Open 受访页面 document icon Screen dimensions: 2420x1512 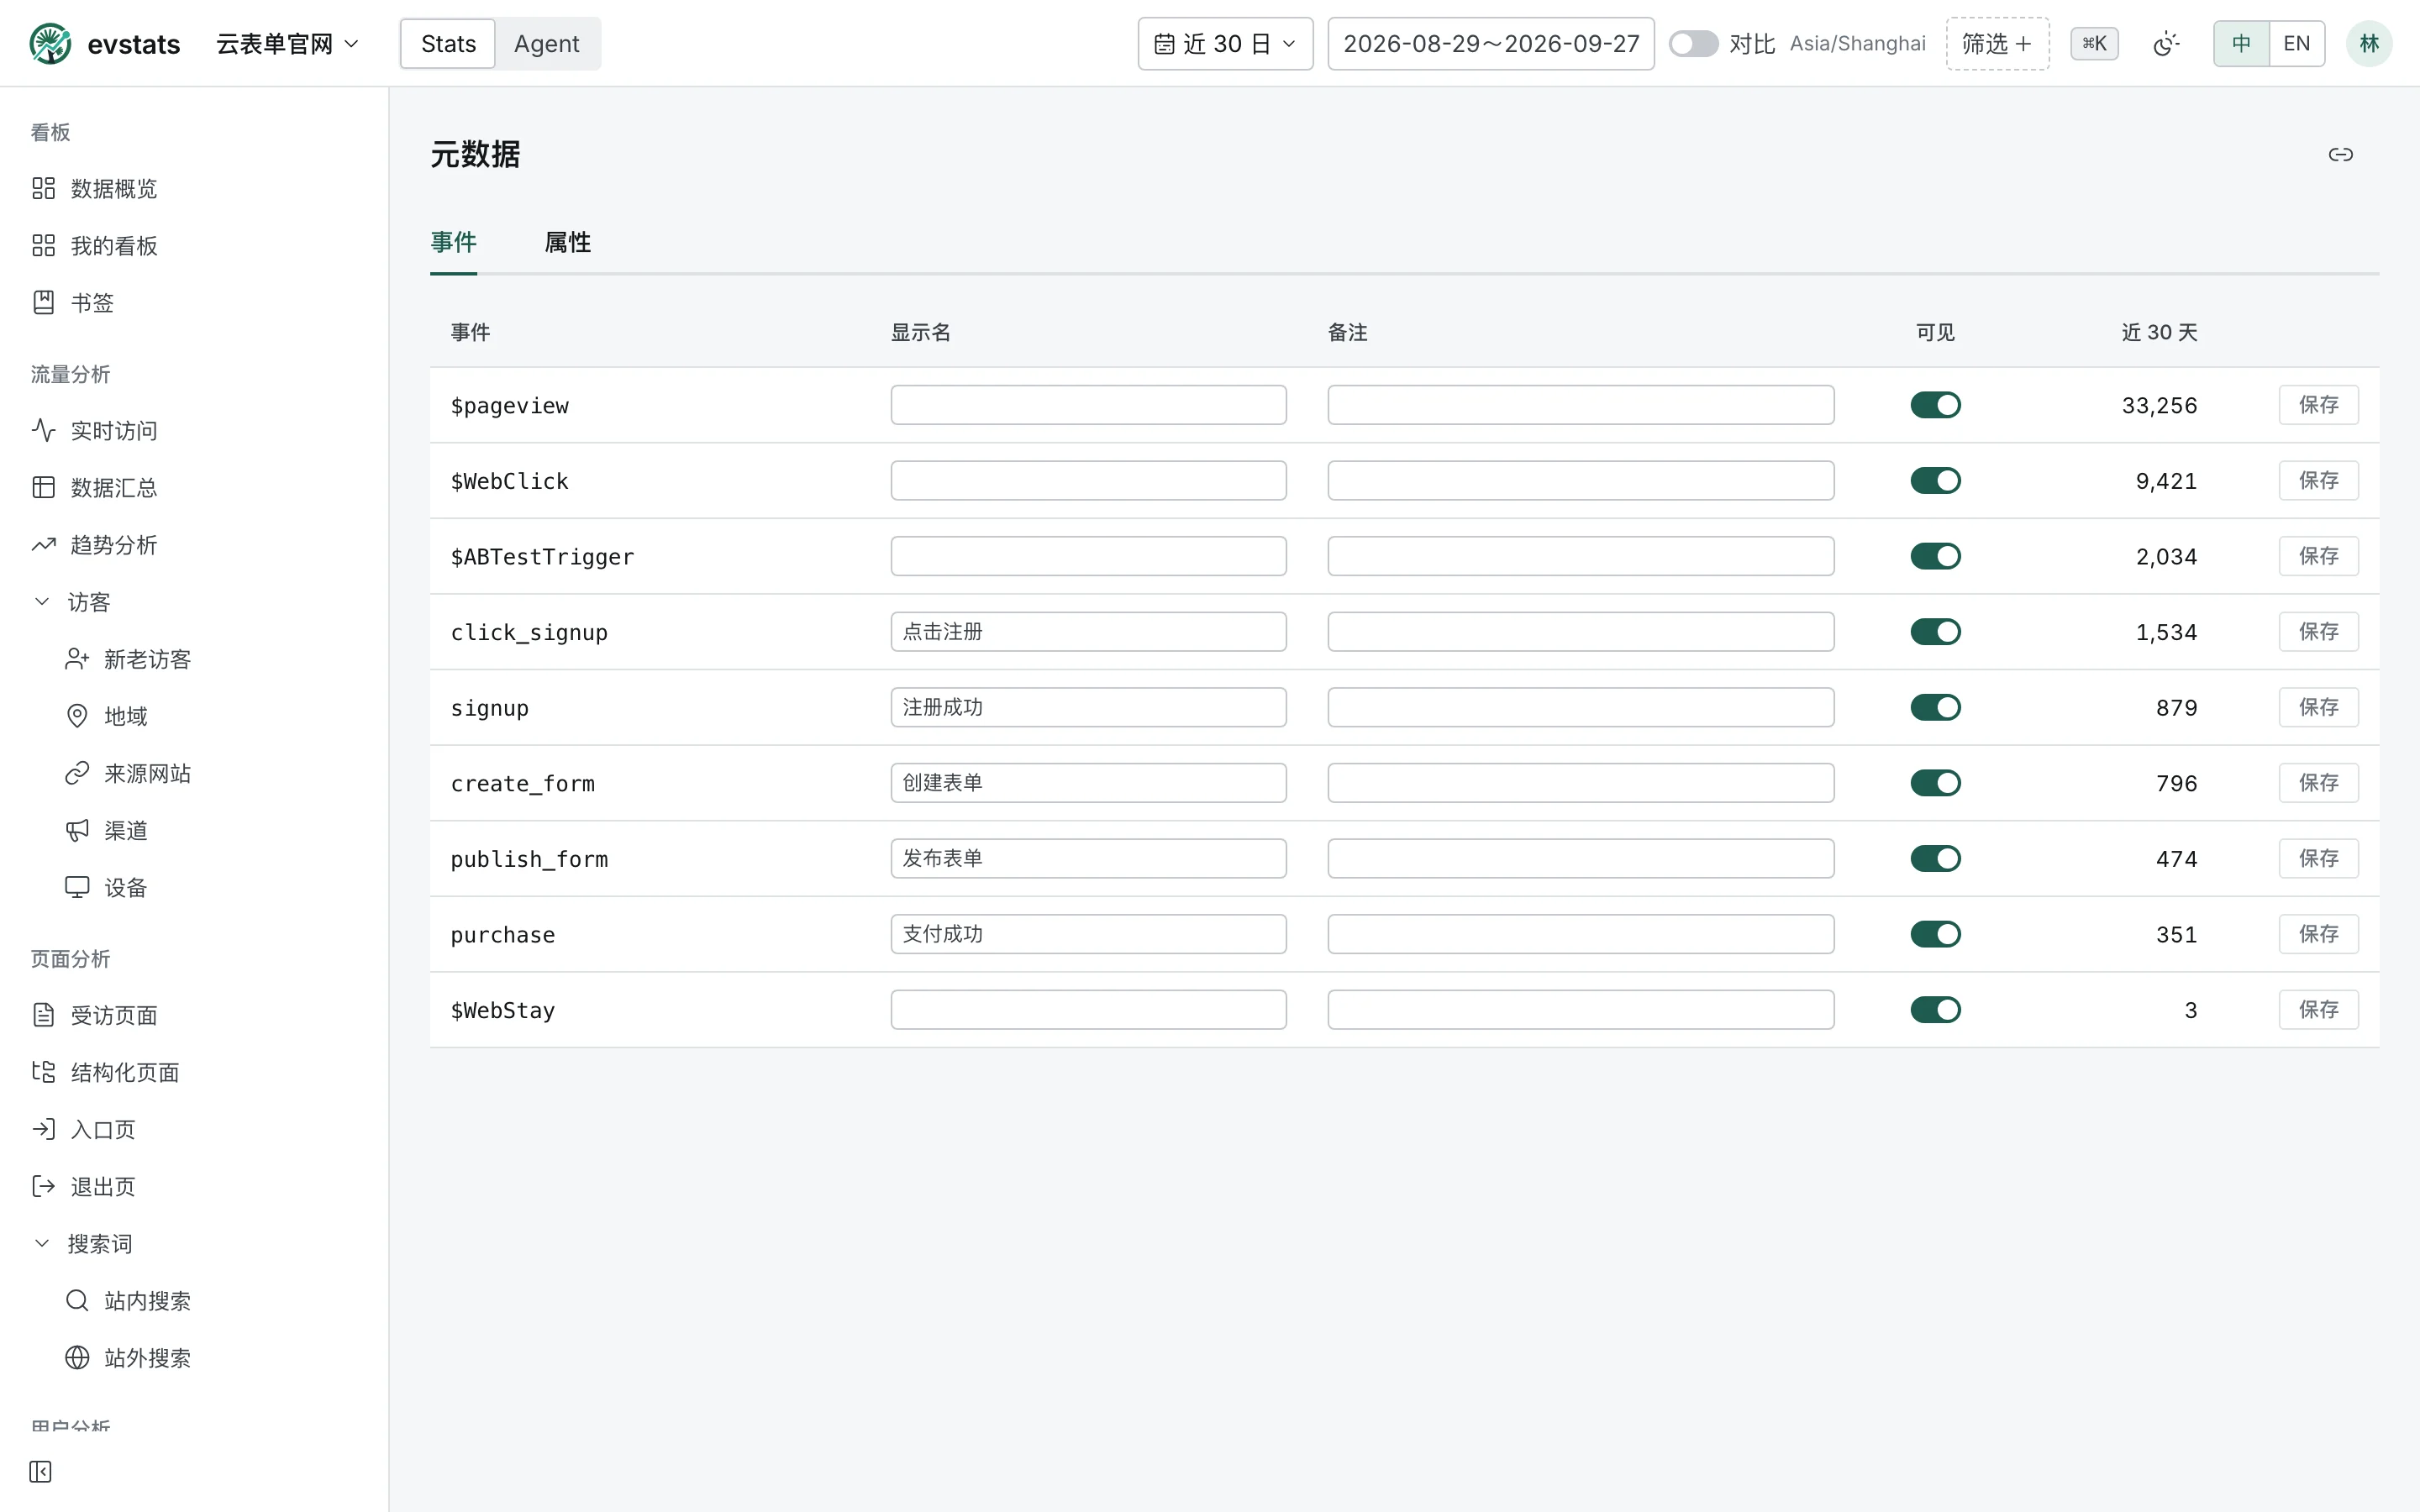tap(43, 1015)
